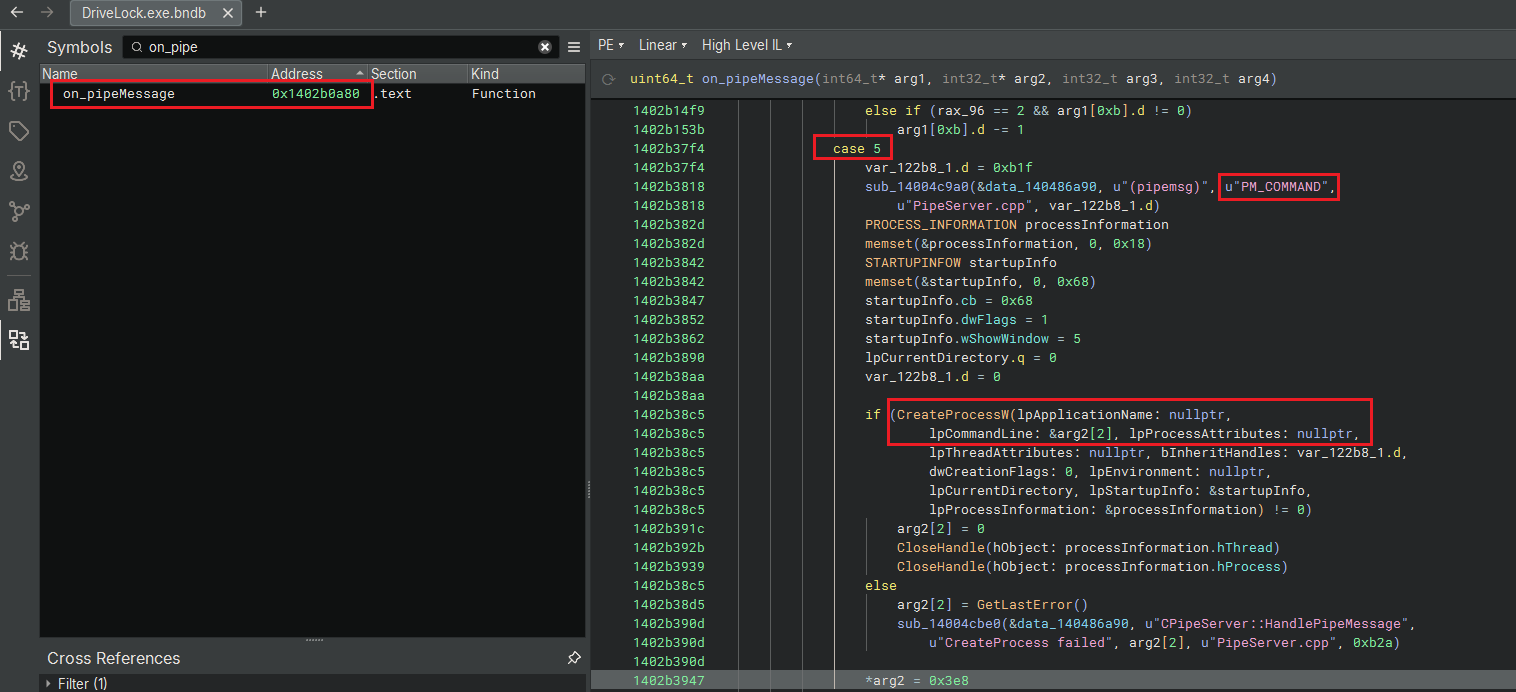The image size is (1516, 692).
Task: Open the Debugger bug icon
Action: (18, 251)
